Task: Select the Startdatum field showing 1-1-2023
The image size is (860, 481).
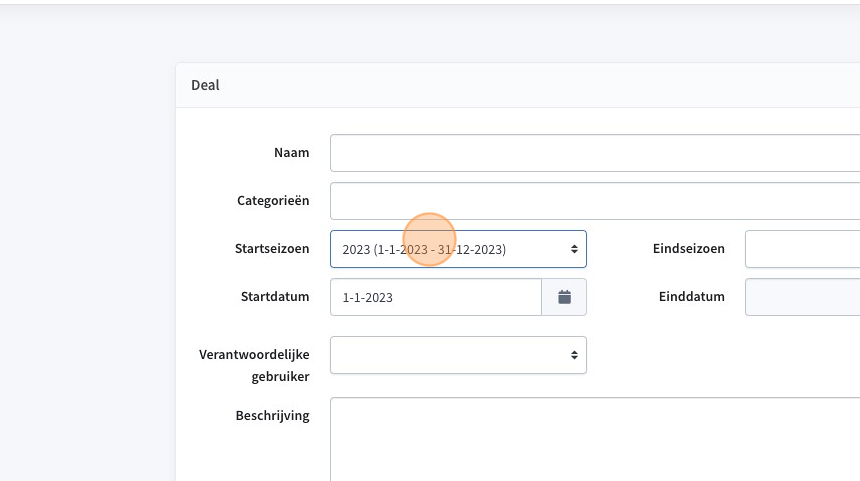Action: [x=436, y=297]
